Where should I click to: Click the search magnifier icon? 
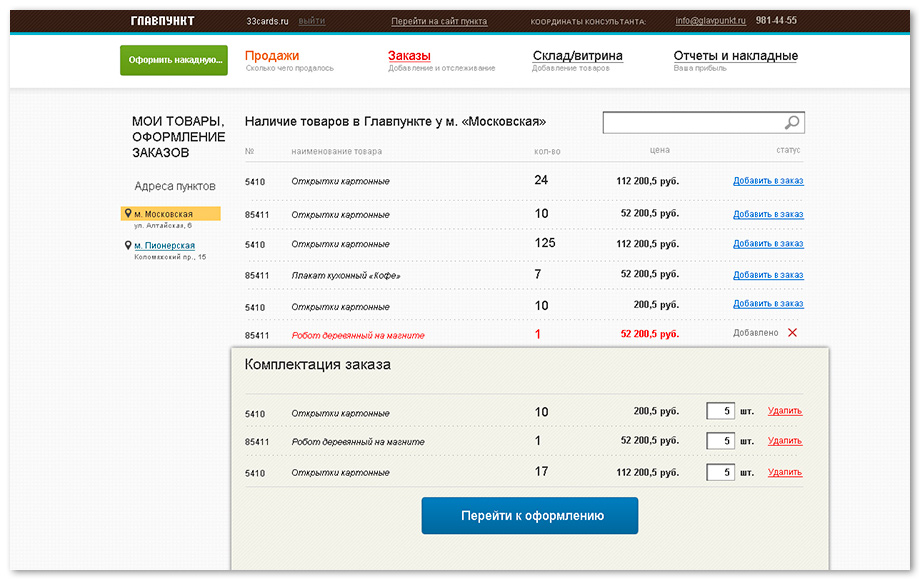(792, 122)
